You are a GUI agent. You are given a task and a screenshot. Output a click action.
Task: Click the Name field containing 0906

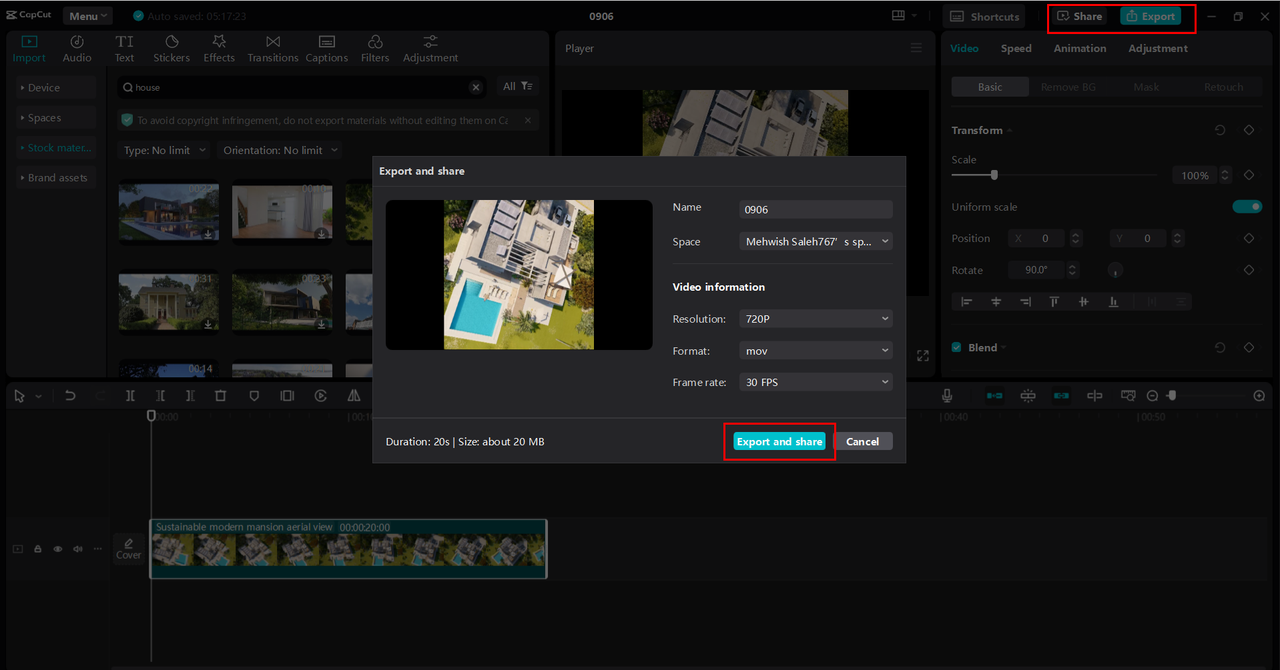pyautogui.click(x=816, y=210)
